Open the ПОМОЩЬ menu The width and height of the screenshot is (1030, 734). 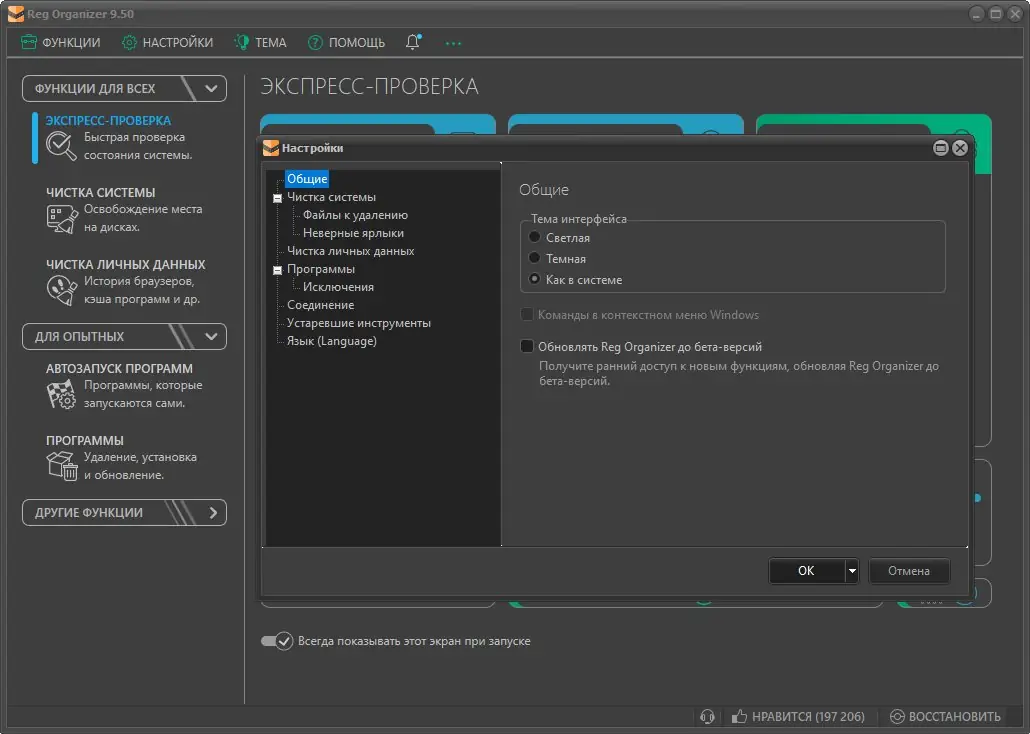[346, 43]
